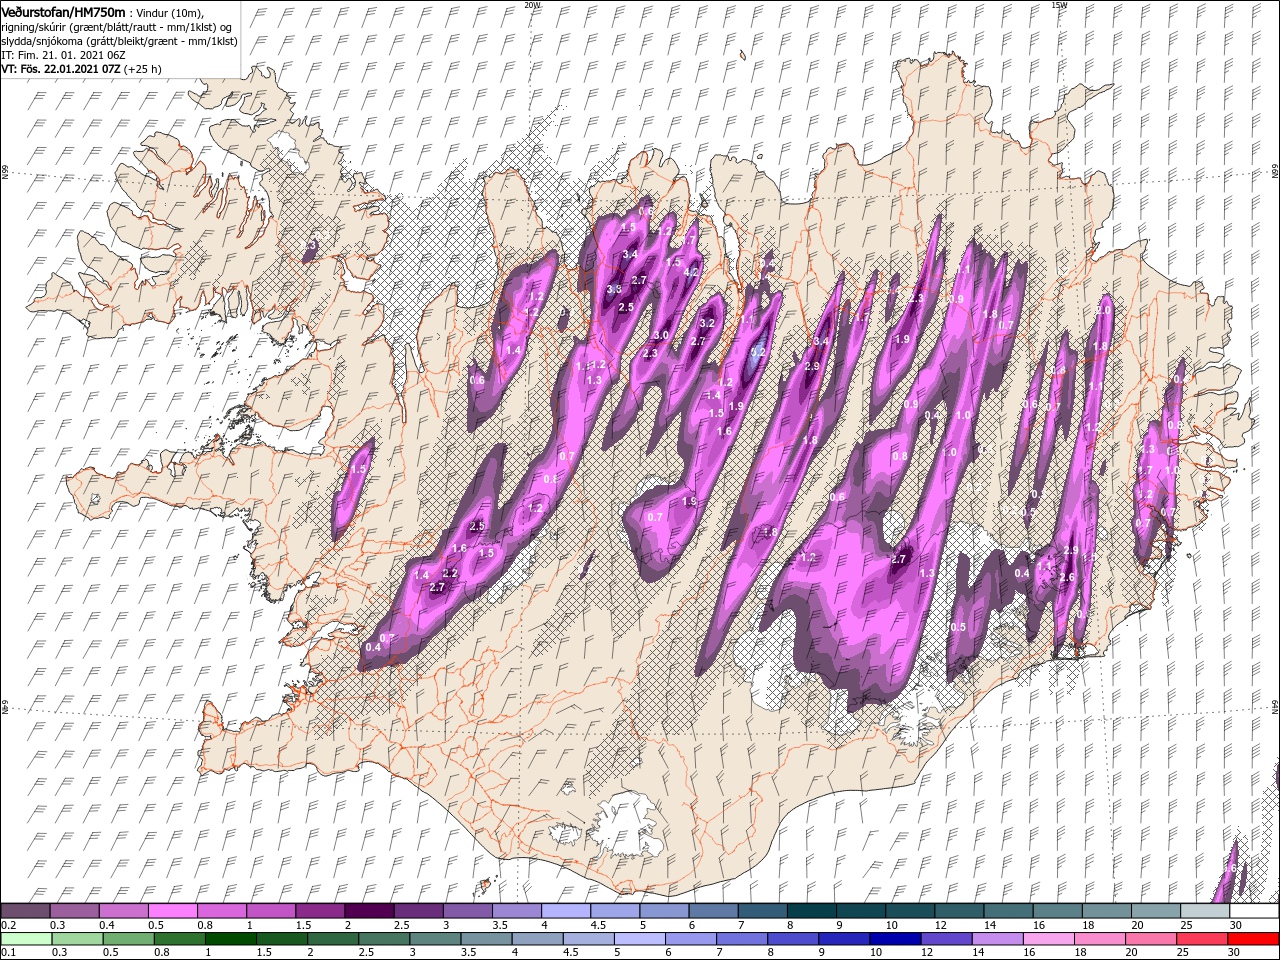Pick the darkest purple 2–2.5 snow-scale swatch

coord(368,911)
